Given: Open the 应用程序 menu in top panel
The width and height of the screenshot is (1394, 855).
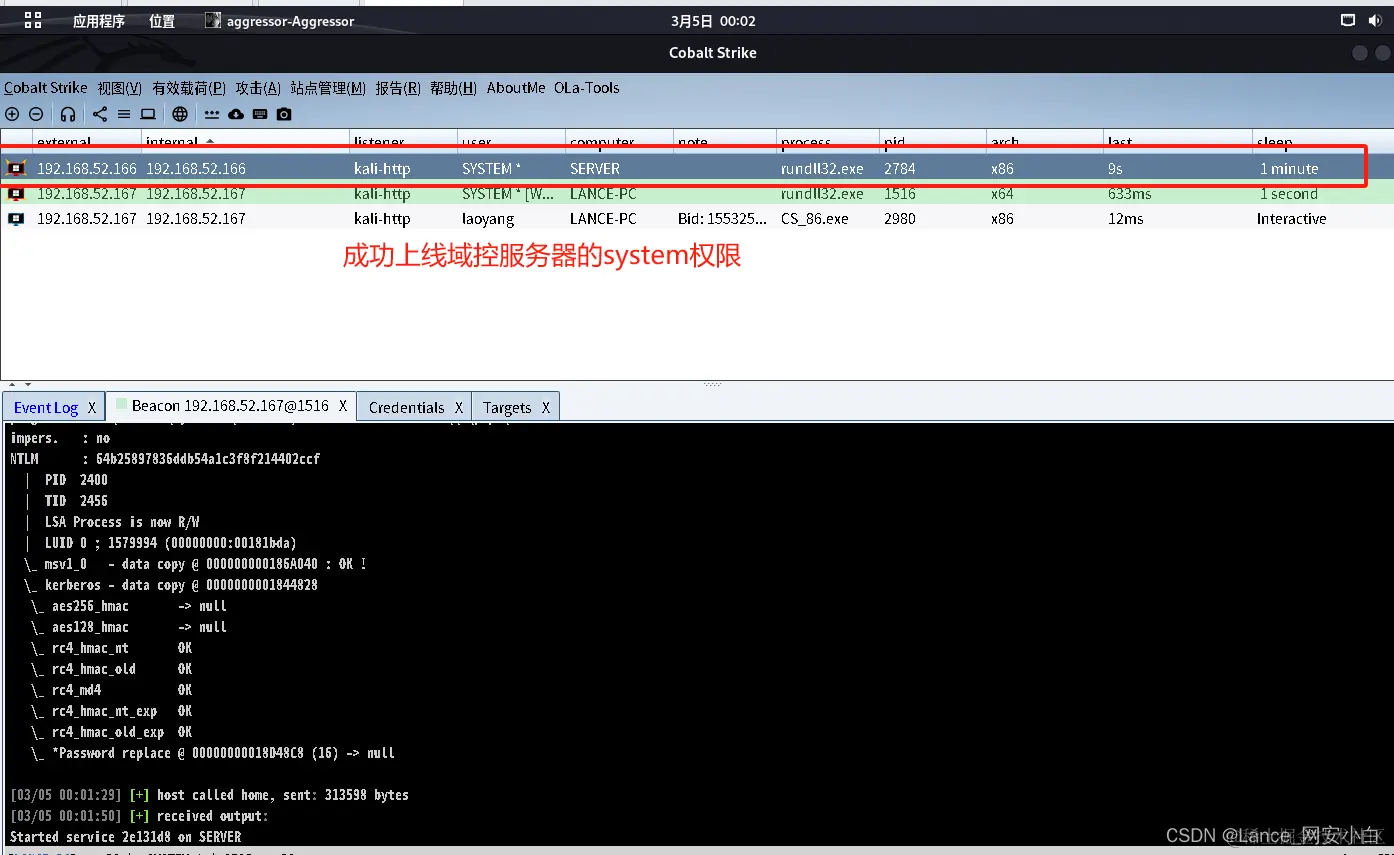Looking at the screenshot, I should coord(99,21).
